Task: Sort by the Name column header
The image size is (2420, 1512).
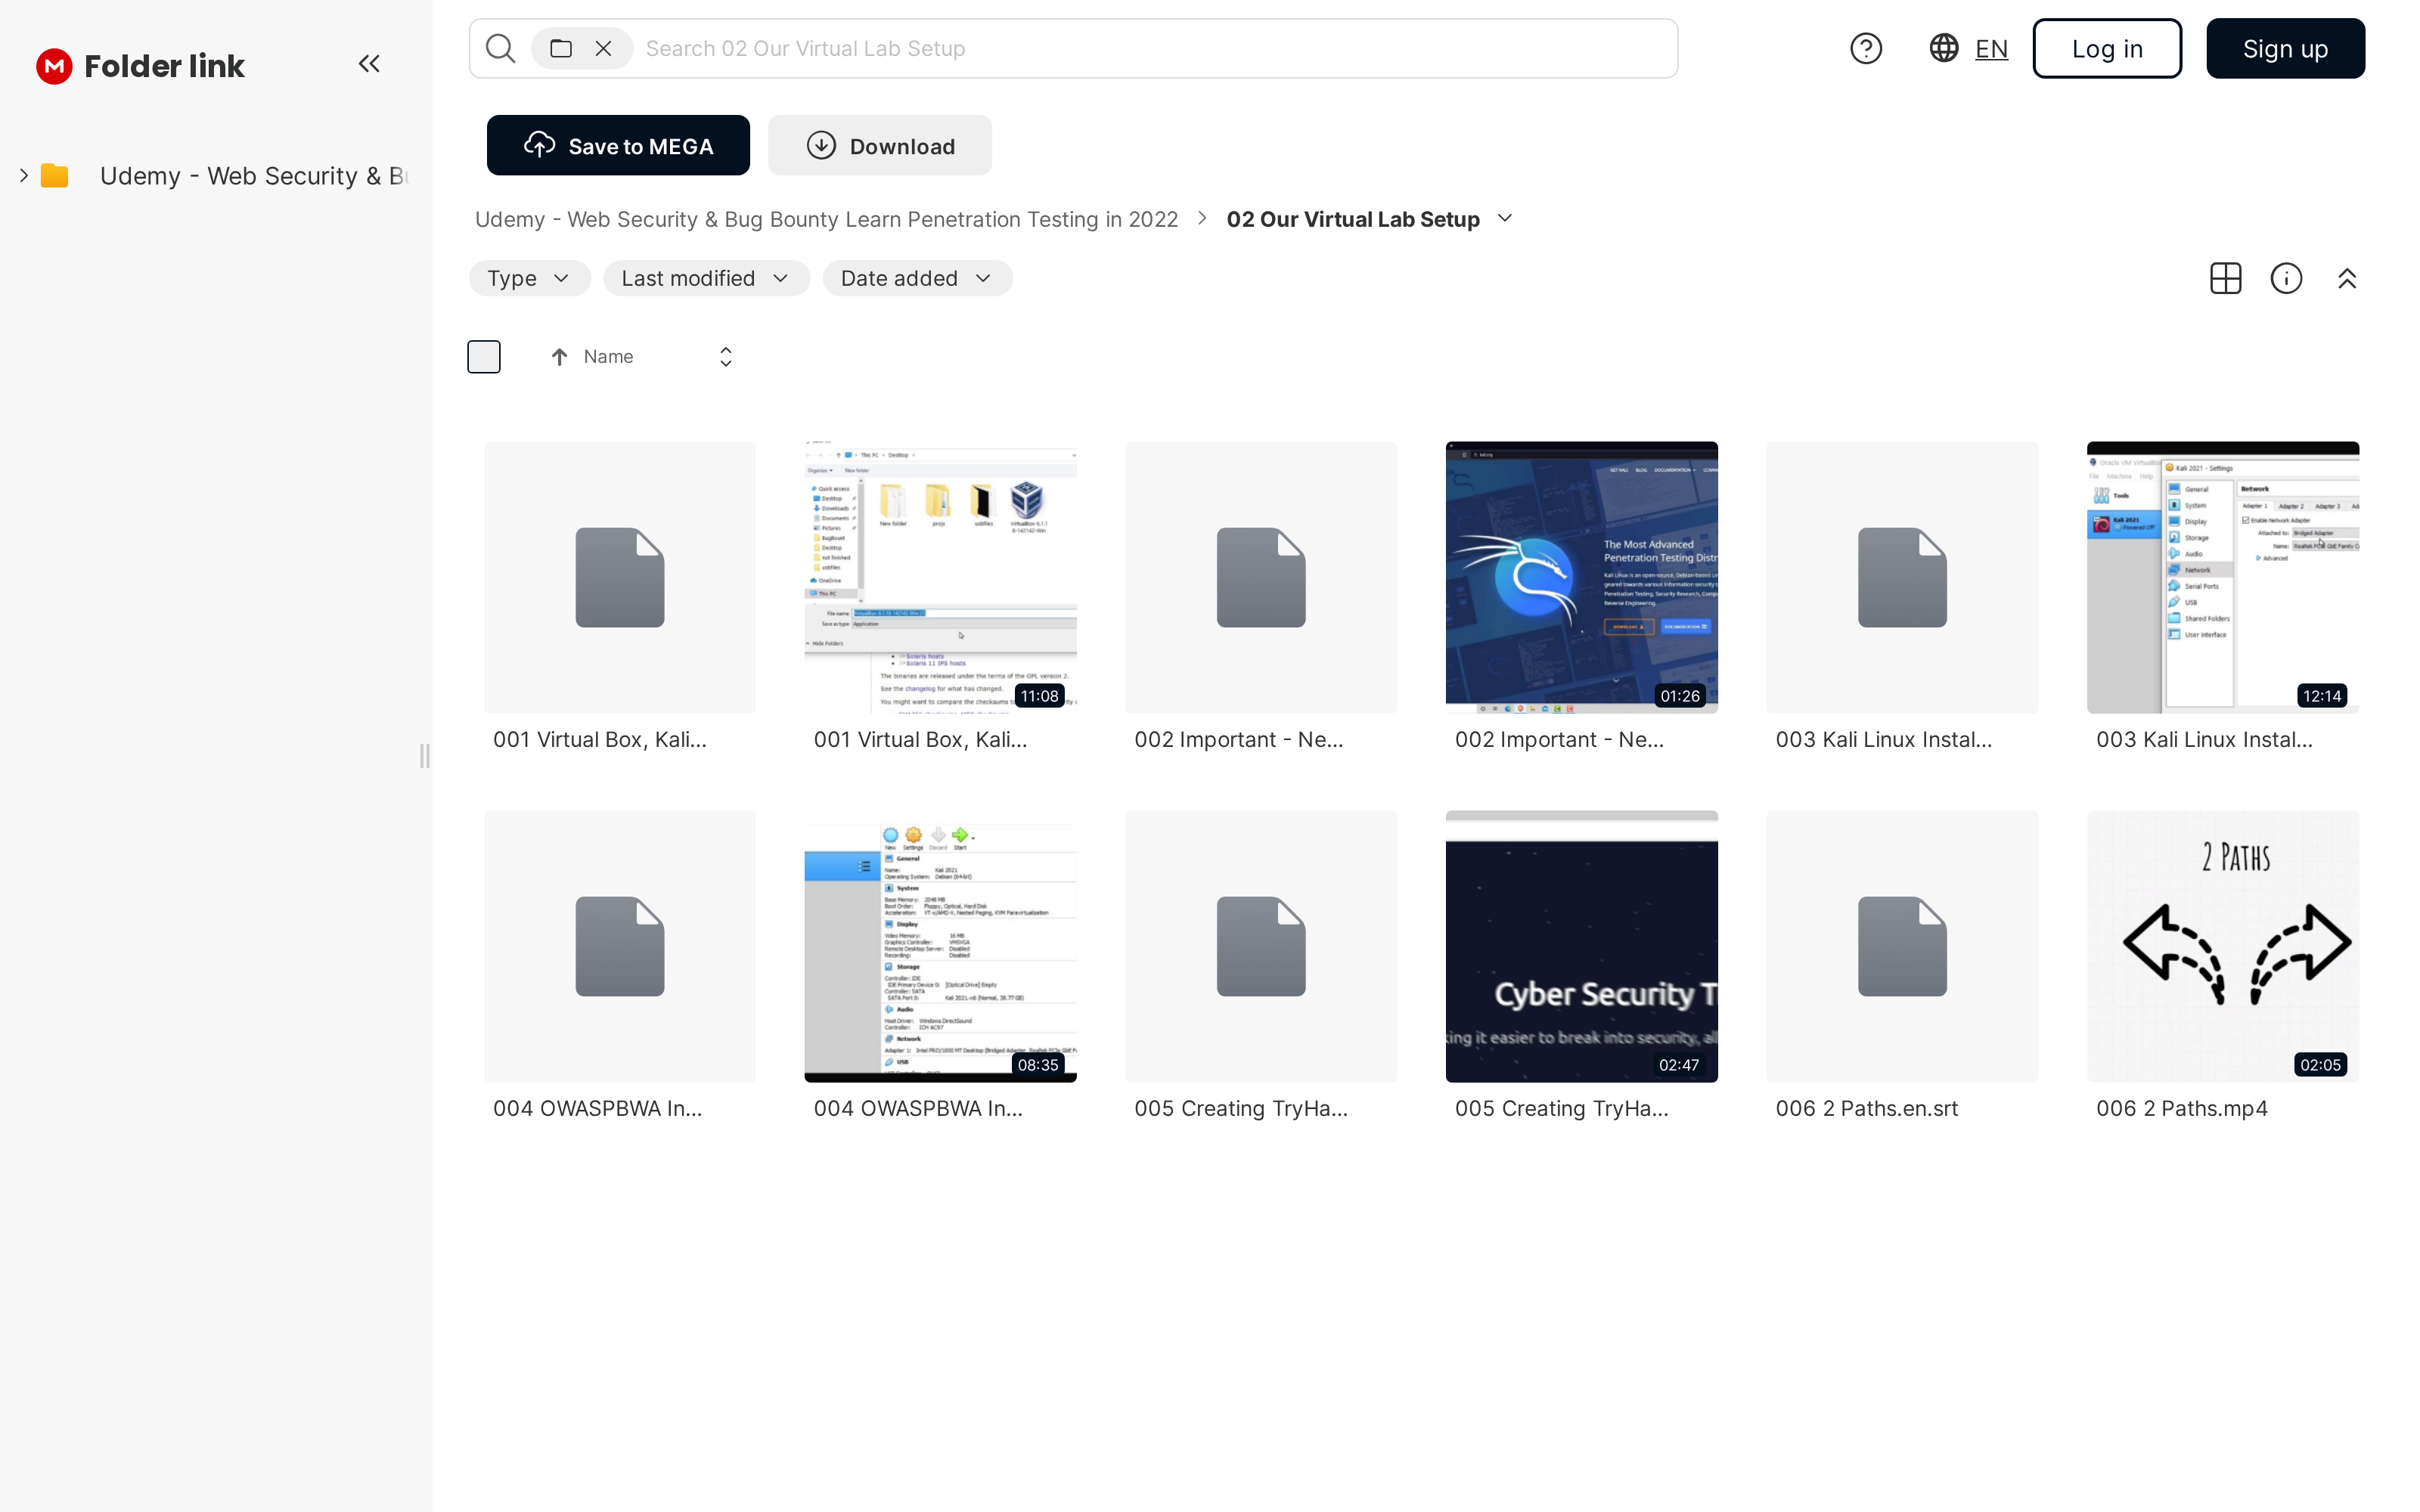Action: 608,357
